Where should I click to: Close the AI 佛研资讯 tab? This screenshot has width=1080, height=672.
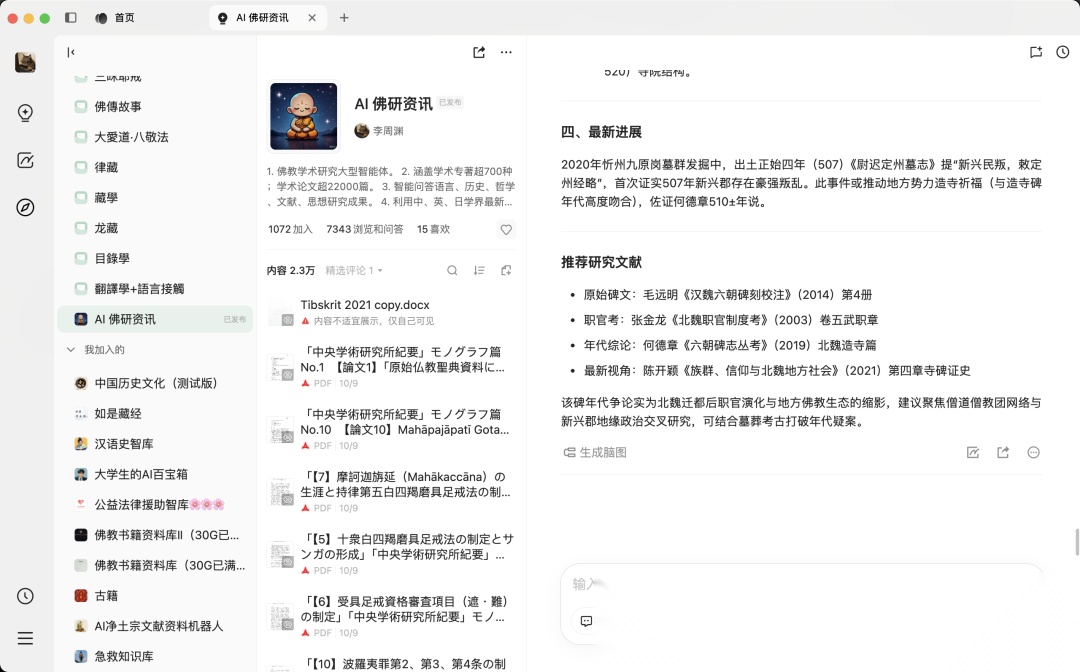click(x=312, y=18)
